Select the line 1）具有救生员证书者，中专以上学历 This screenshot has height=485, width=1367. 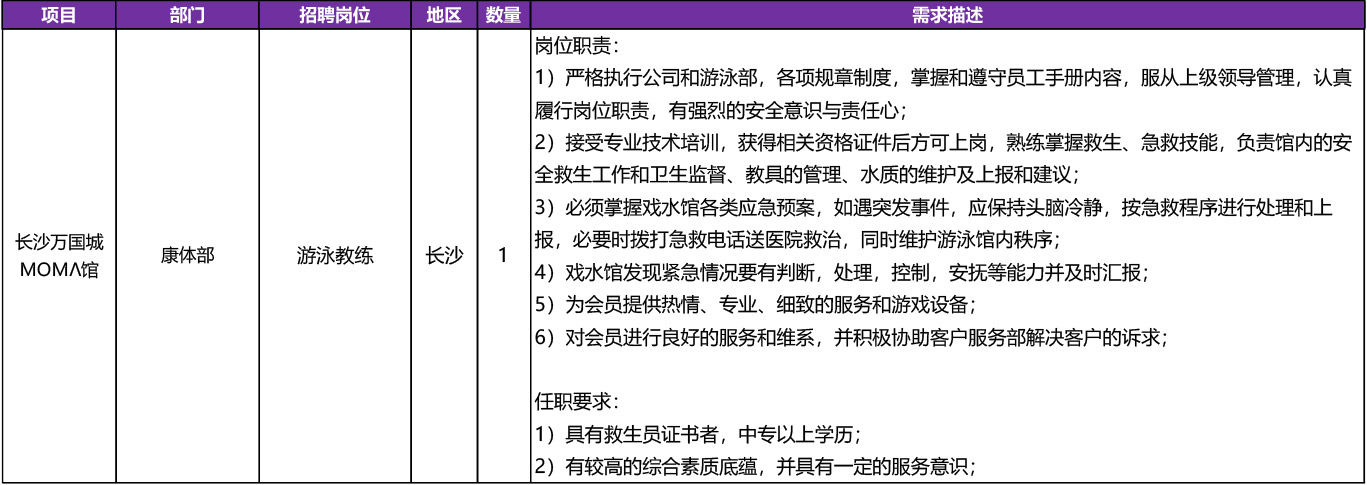[698, 435]
